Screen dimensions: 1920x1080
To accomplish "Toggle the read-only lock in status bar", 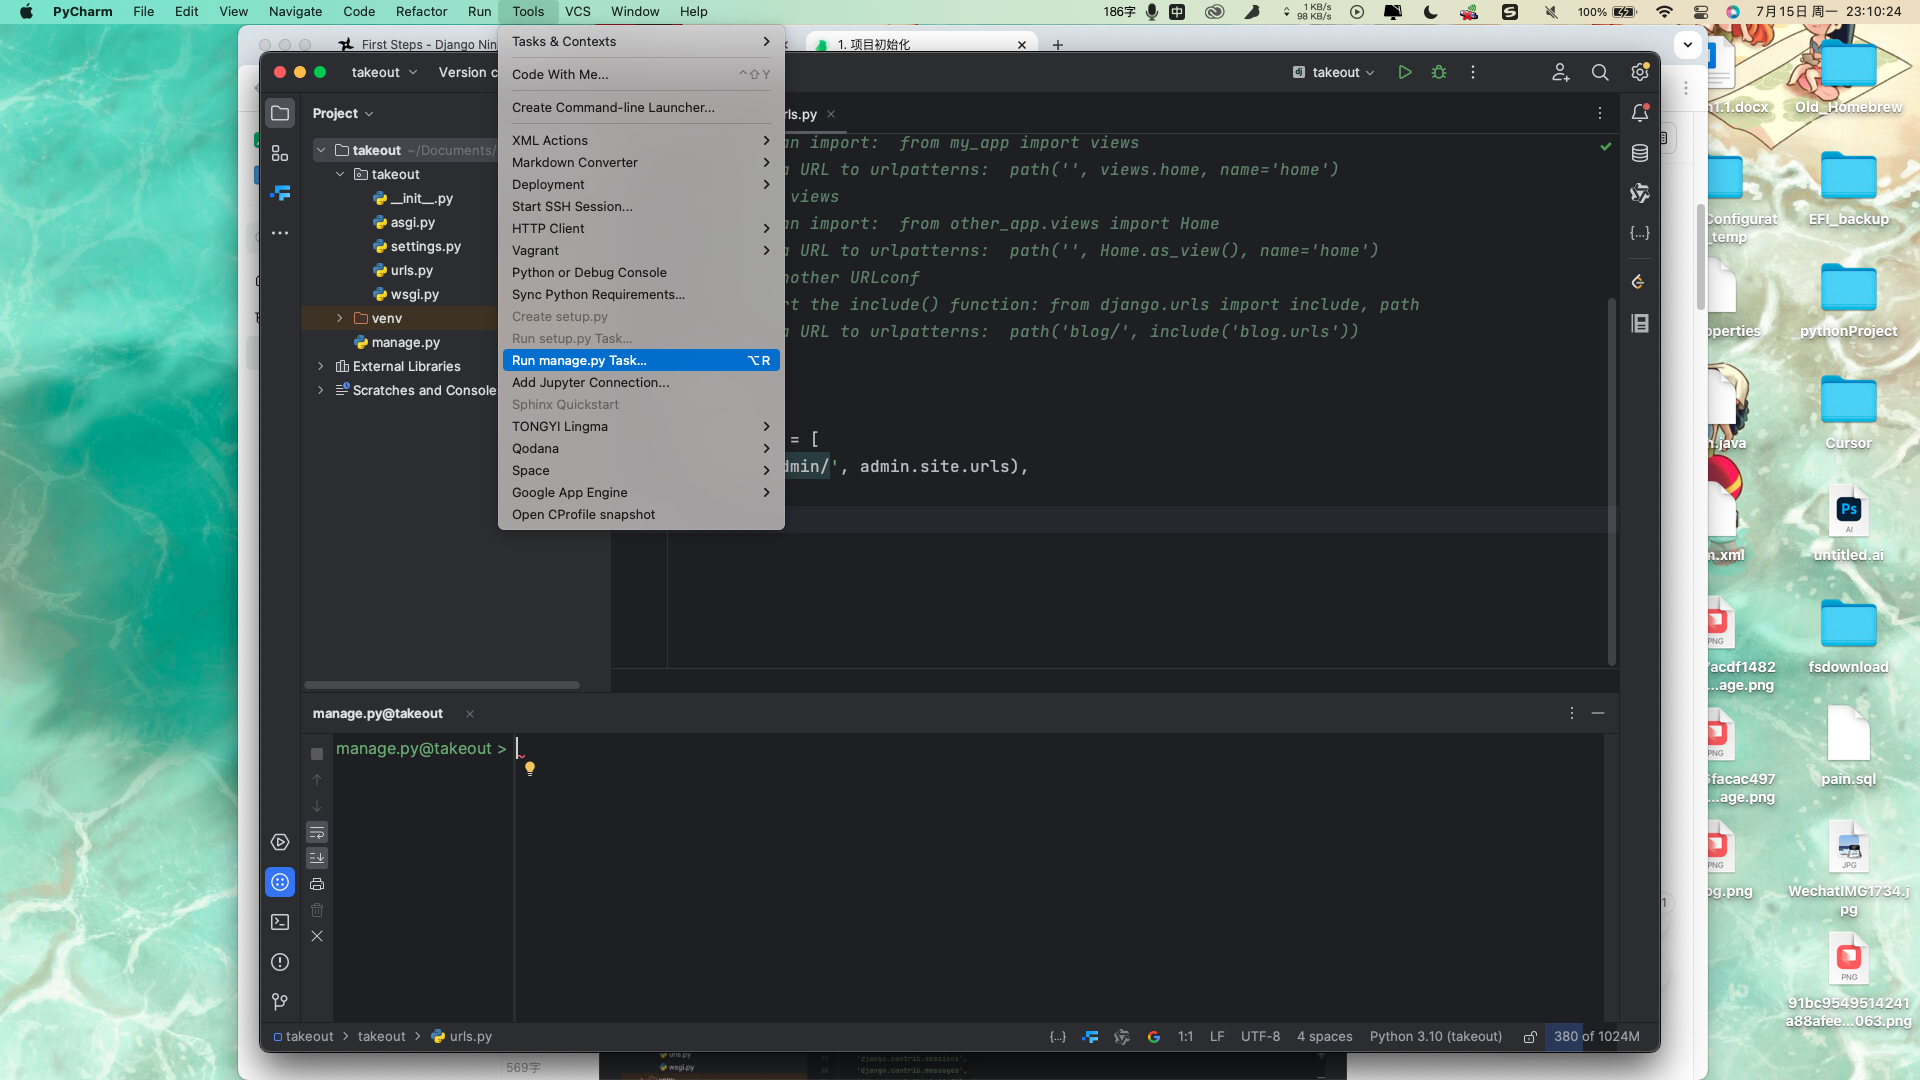I will click(1529, 1037).
